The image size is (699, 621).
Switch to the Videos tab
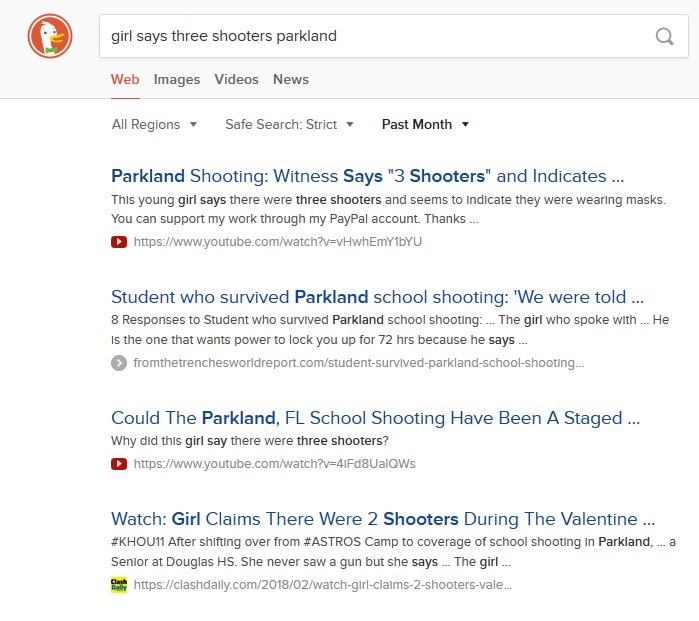236,79
